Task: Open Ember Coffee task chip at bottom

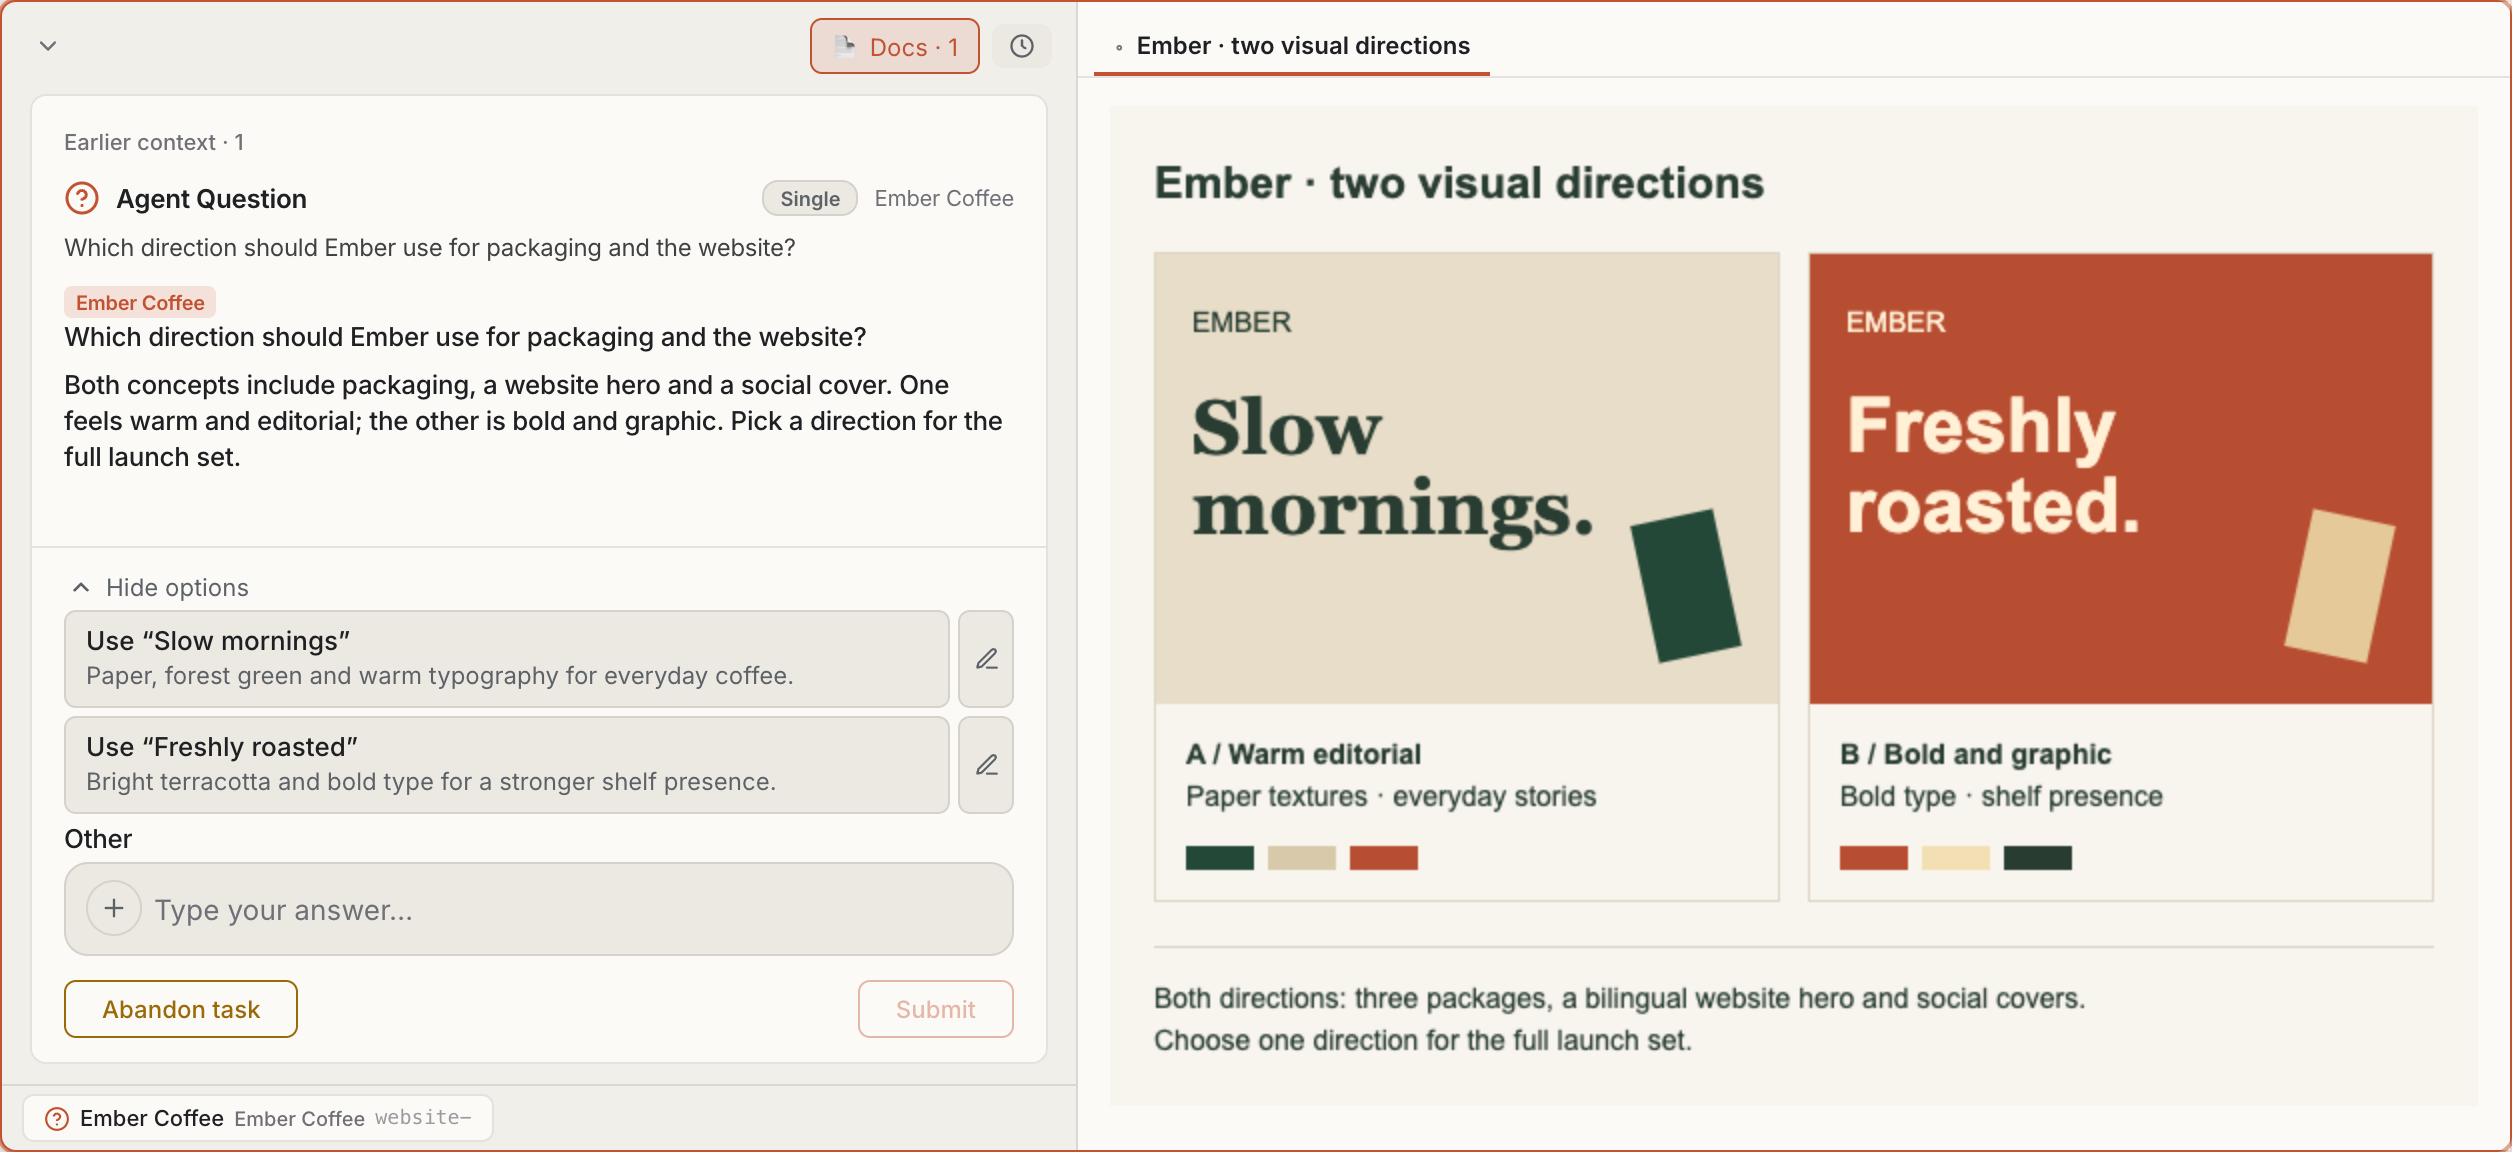Action: (x=258, y=1117)
